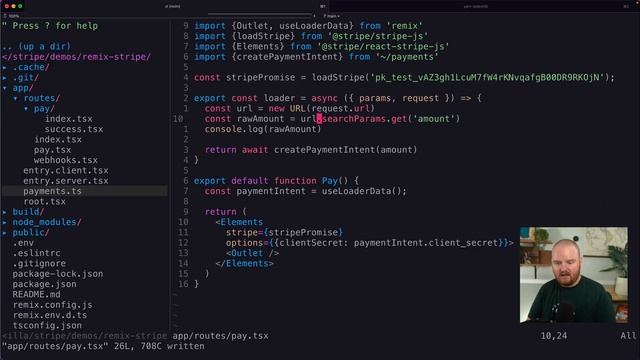Open index.tsx inside the pay folder
The width and height of the screenshot is (640, 360).
click(x=69, y=119)
